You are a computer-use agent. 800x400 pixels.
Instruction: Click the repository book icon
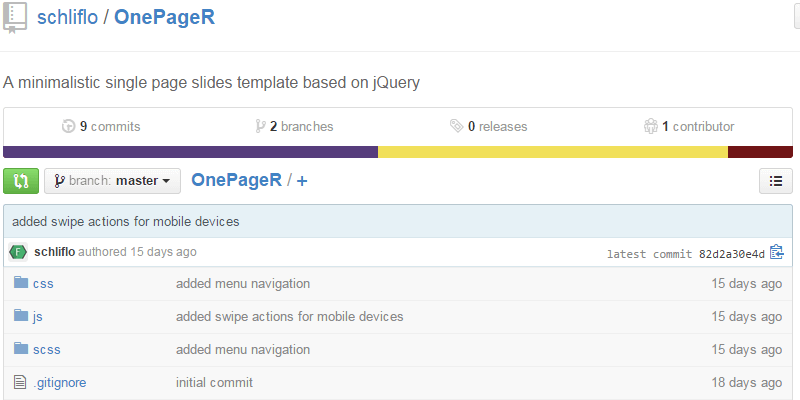[15, 18]
